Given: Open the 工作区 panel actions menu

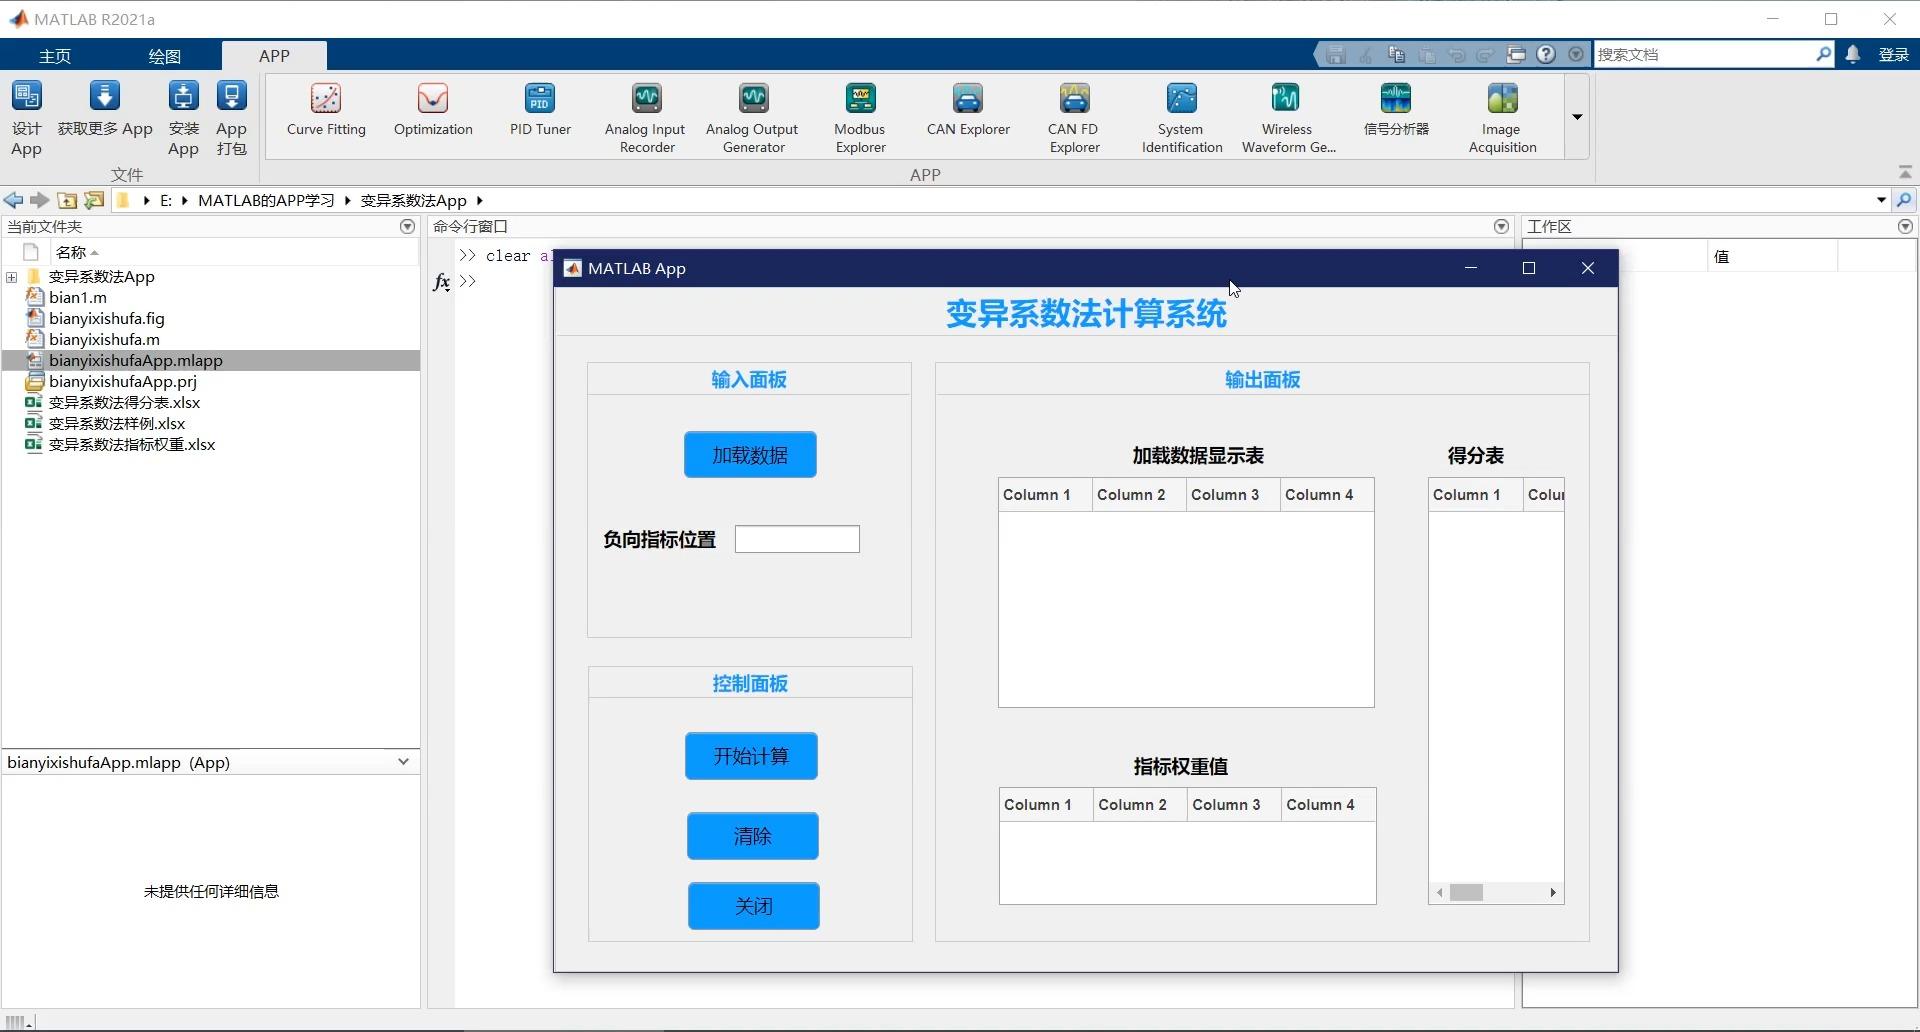Looking at the screenshot, I should point(1905,227).
